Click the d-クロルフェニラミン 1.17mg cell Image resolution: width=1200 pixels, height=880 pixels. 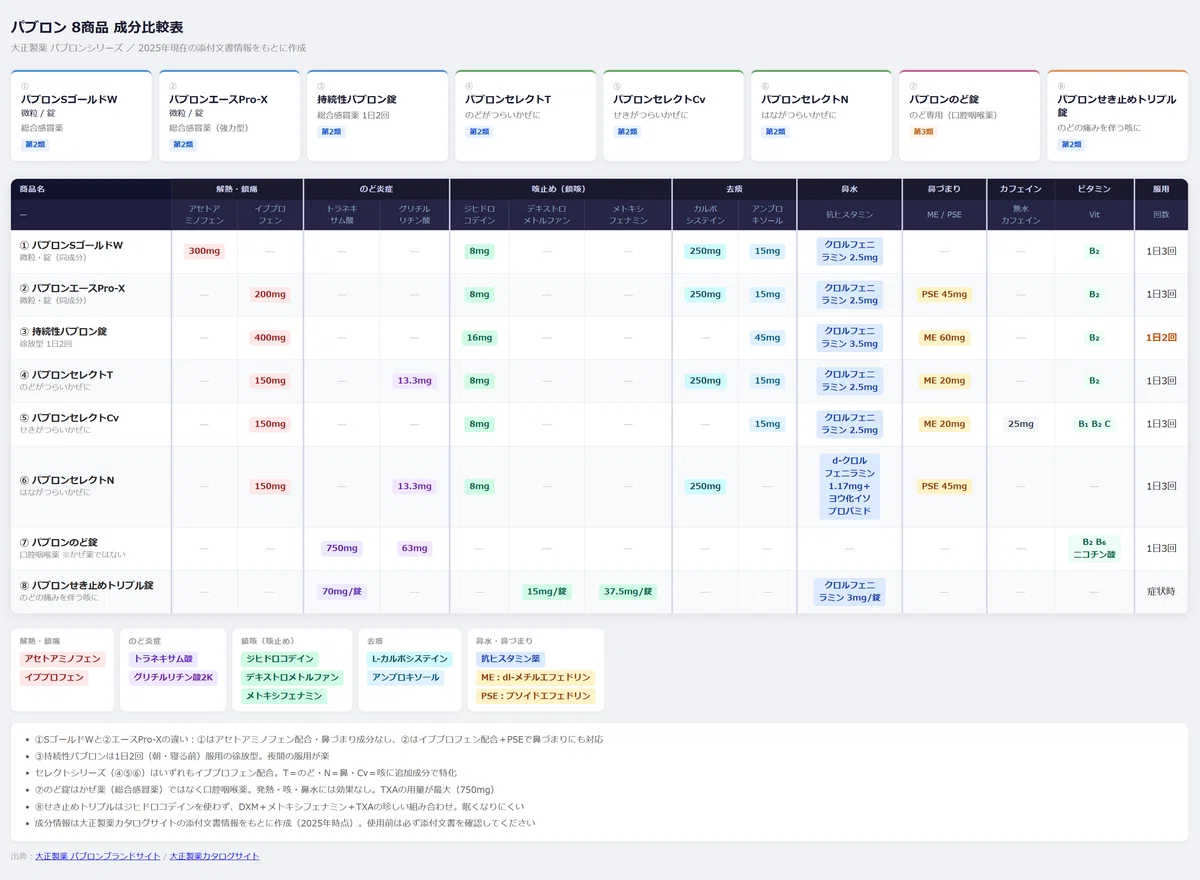849,486
